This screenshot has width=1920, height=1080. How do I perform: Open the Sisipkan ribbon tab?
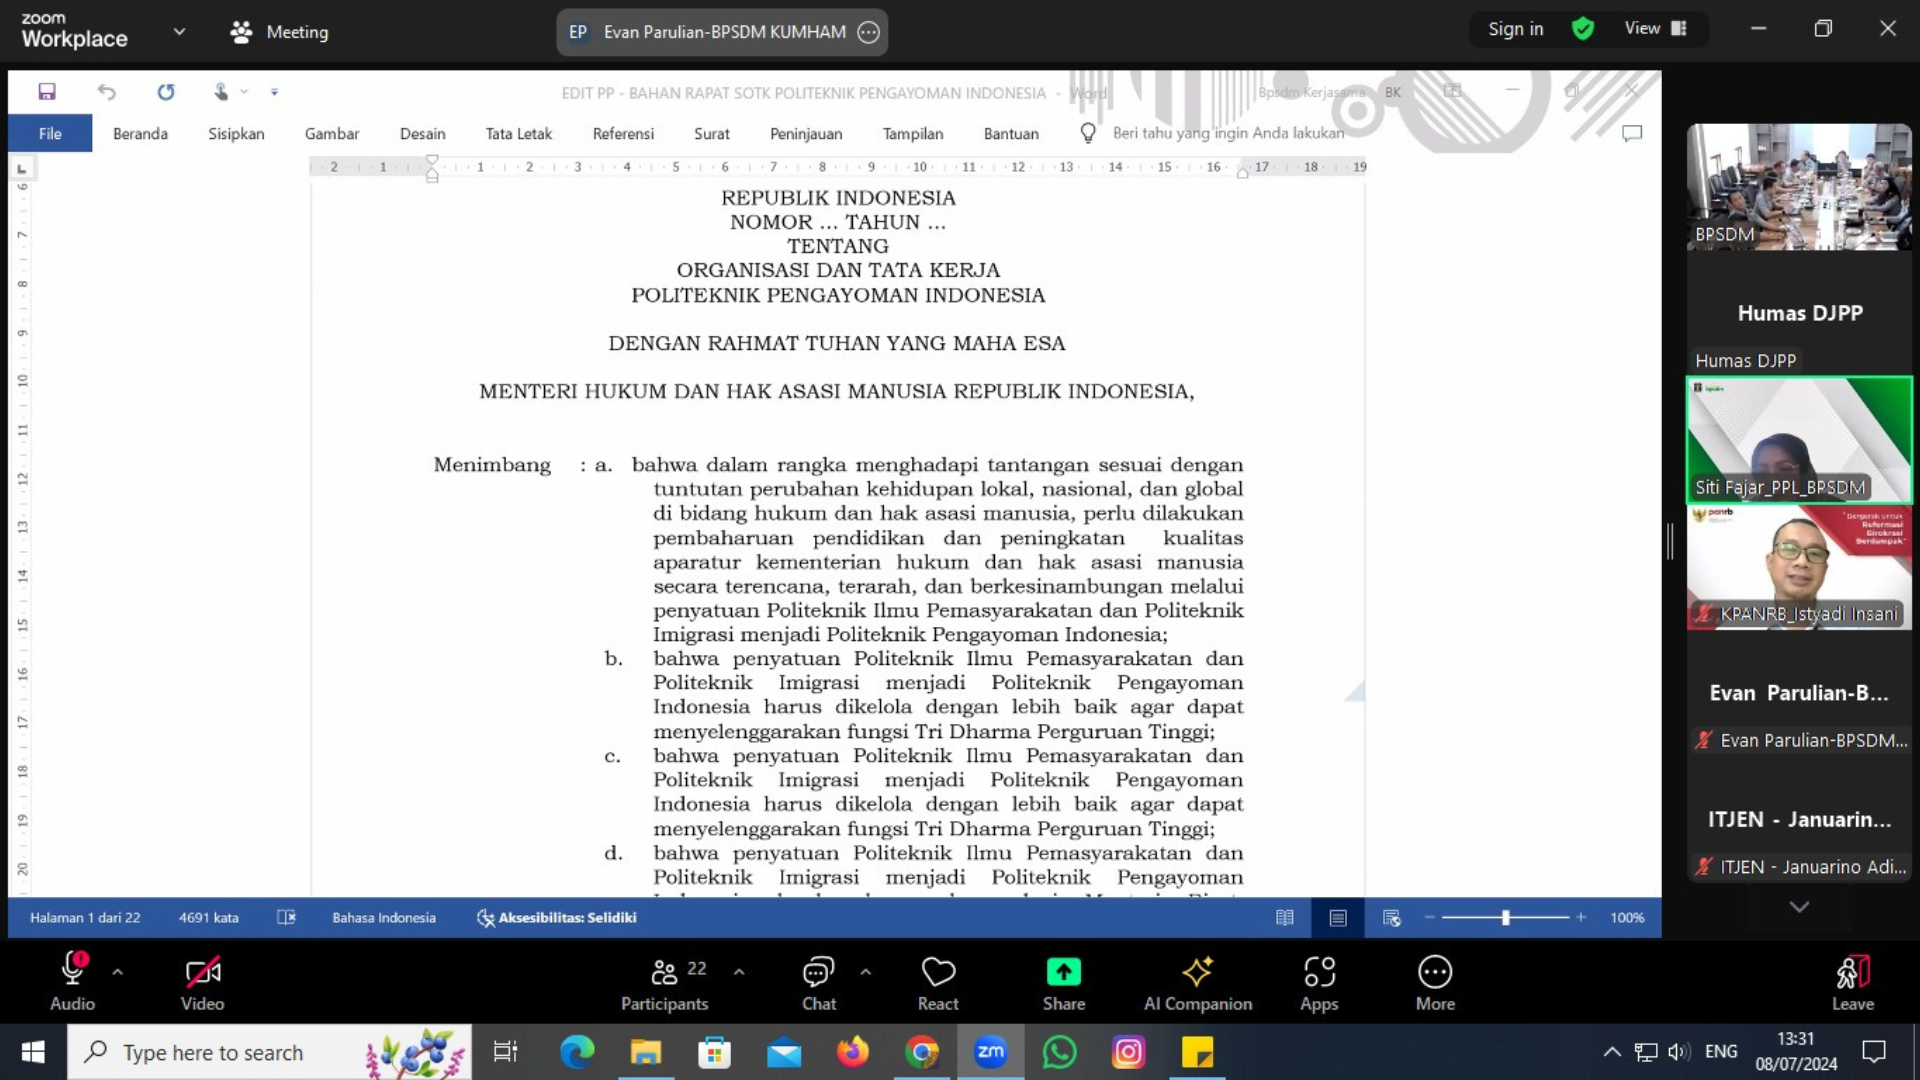236,133
